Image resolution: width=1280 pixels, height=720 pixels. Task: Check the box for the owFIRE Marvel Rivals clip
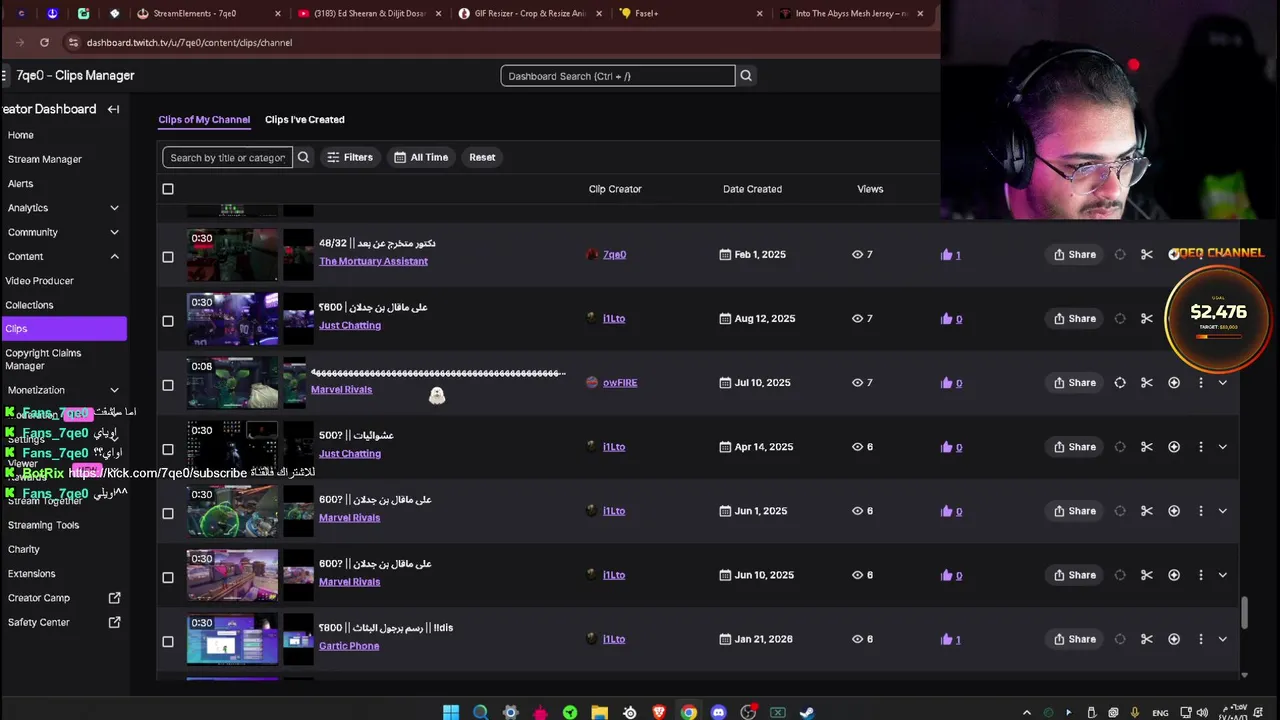coord(168,385)
